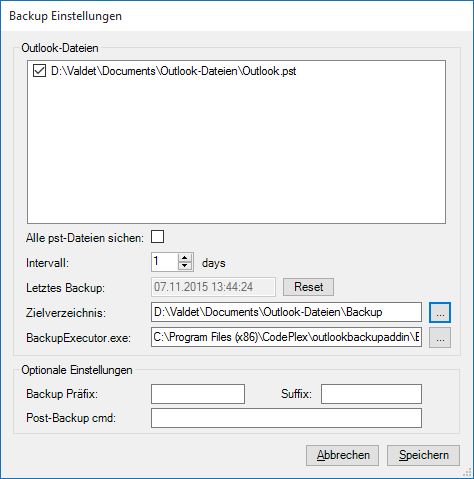Enable 'Alle pst-Dateien sichen' checkbox
Image resolution: width=474 pixels, height=479 pixels.
pyautogui.click(x=157, y=237)
